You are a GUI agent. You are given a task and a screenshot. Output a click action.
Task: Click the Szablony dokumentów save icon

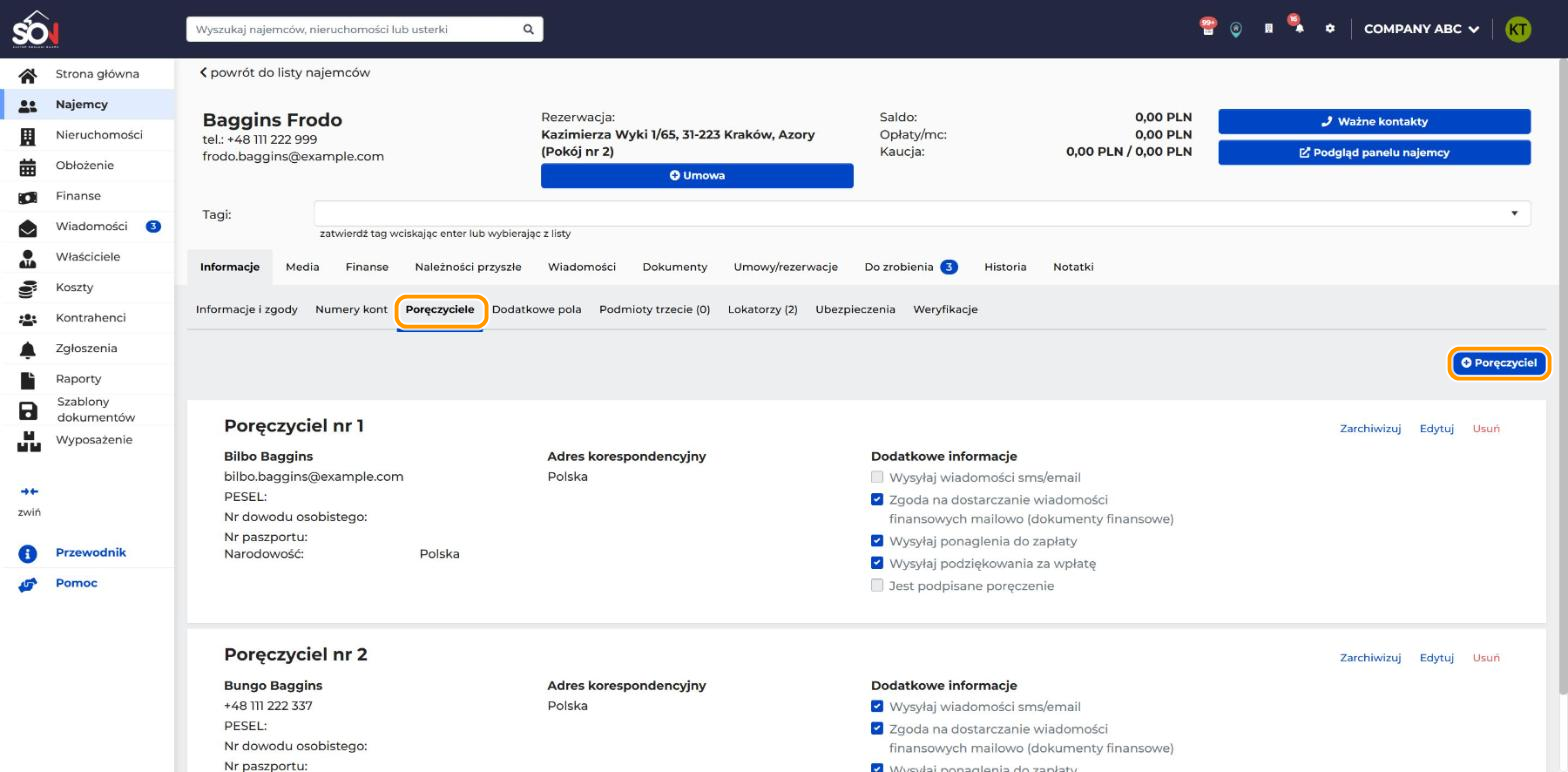tap(28, 410)
